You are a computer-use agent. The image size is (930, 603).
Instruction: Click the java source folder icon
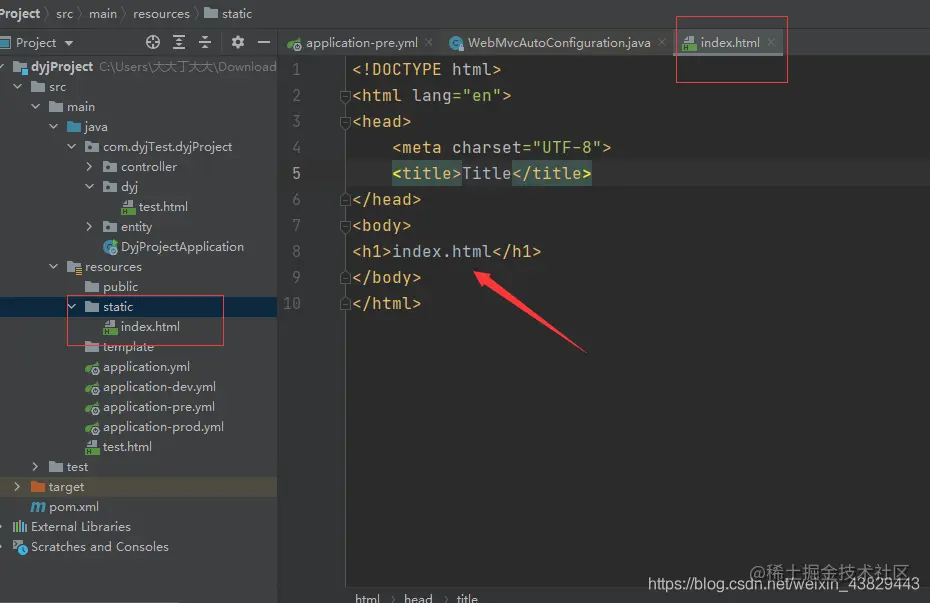click(74, 127)
